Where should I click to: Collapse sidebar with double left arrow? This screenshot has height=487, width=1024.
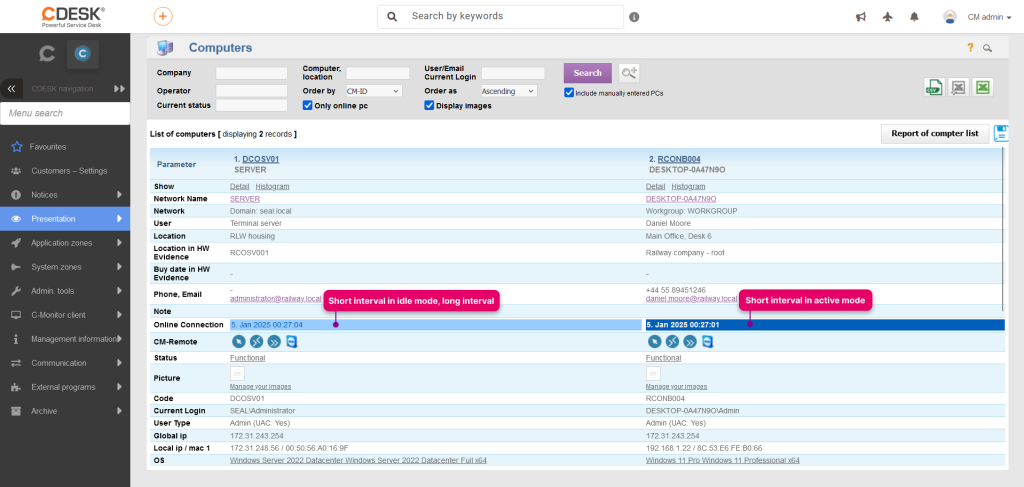pos(12,89)
